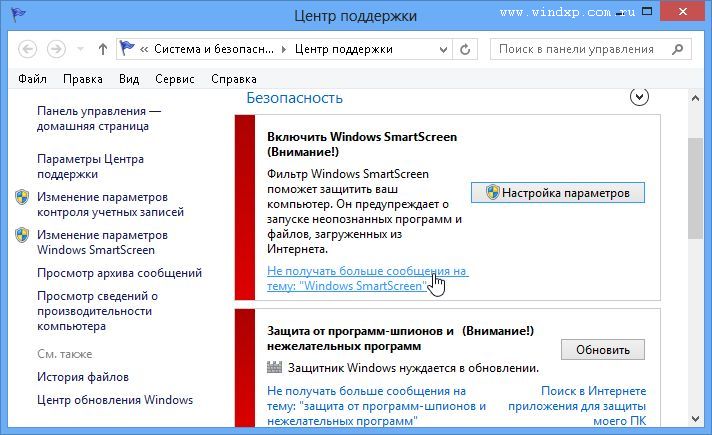
Task: Click the Защитник Windows castle icon
Action: 274,367
